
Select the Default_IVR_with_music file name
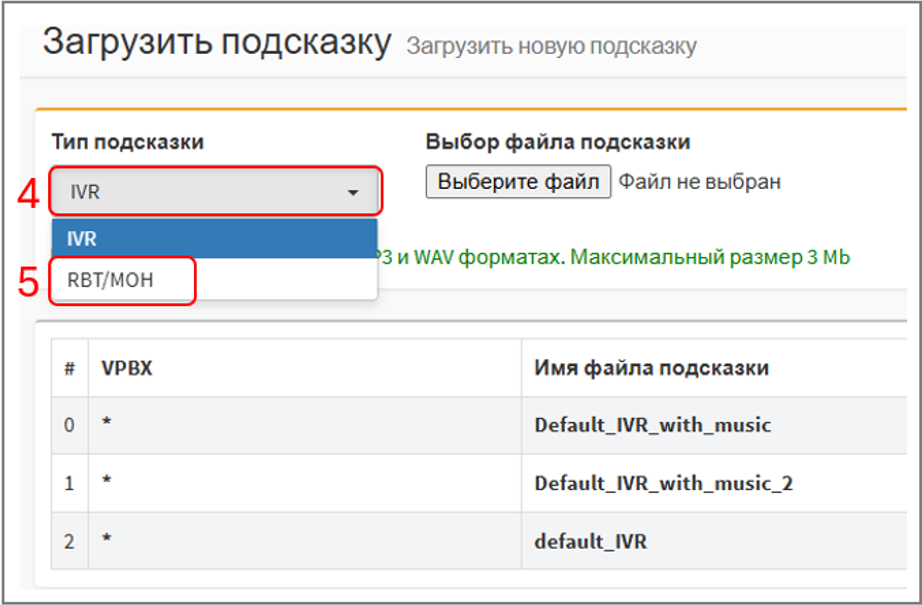[x=652, y=425]
